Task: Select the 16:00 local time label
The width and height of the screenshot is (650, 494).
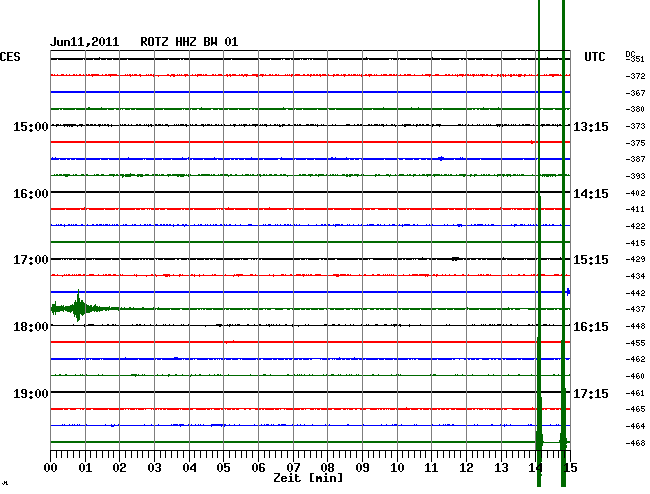Action: [31, 194]
